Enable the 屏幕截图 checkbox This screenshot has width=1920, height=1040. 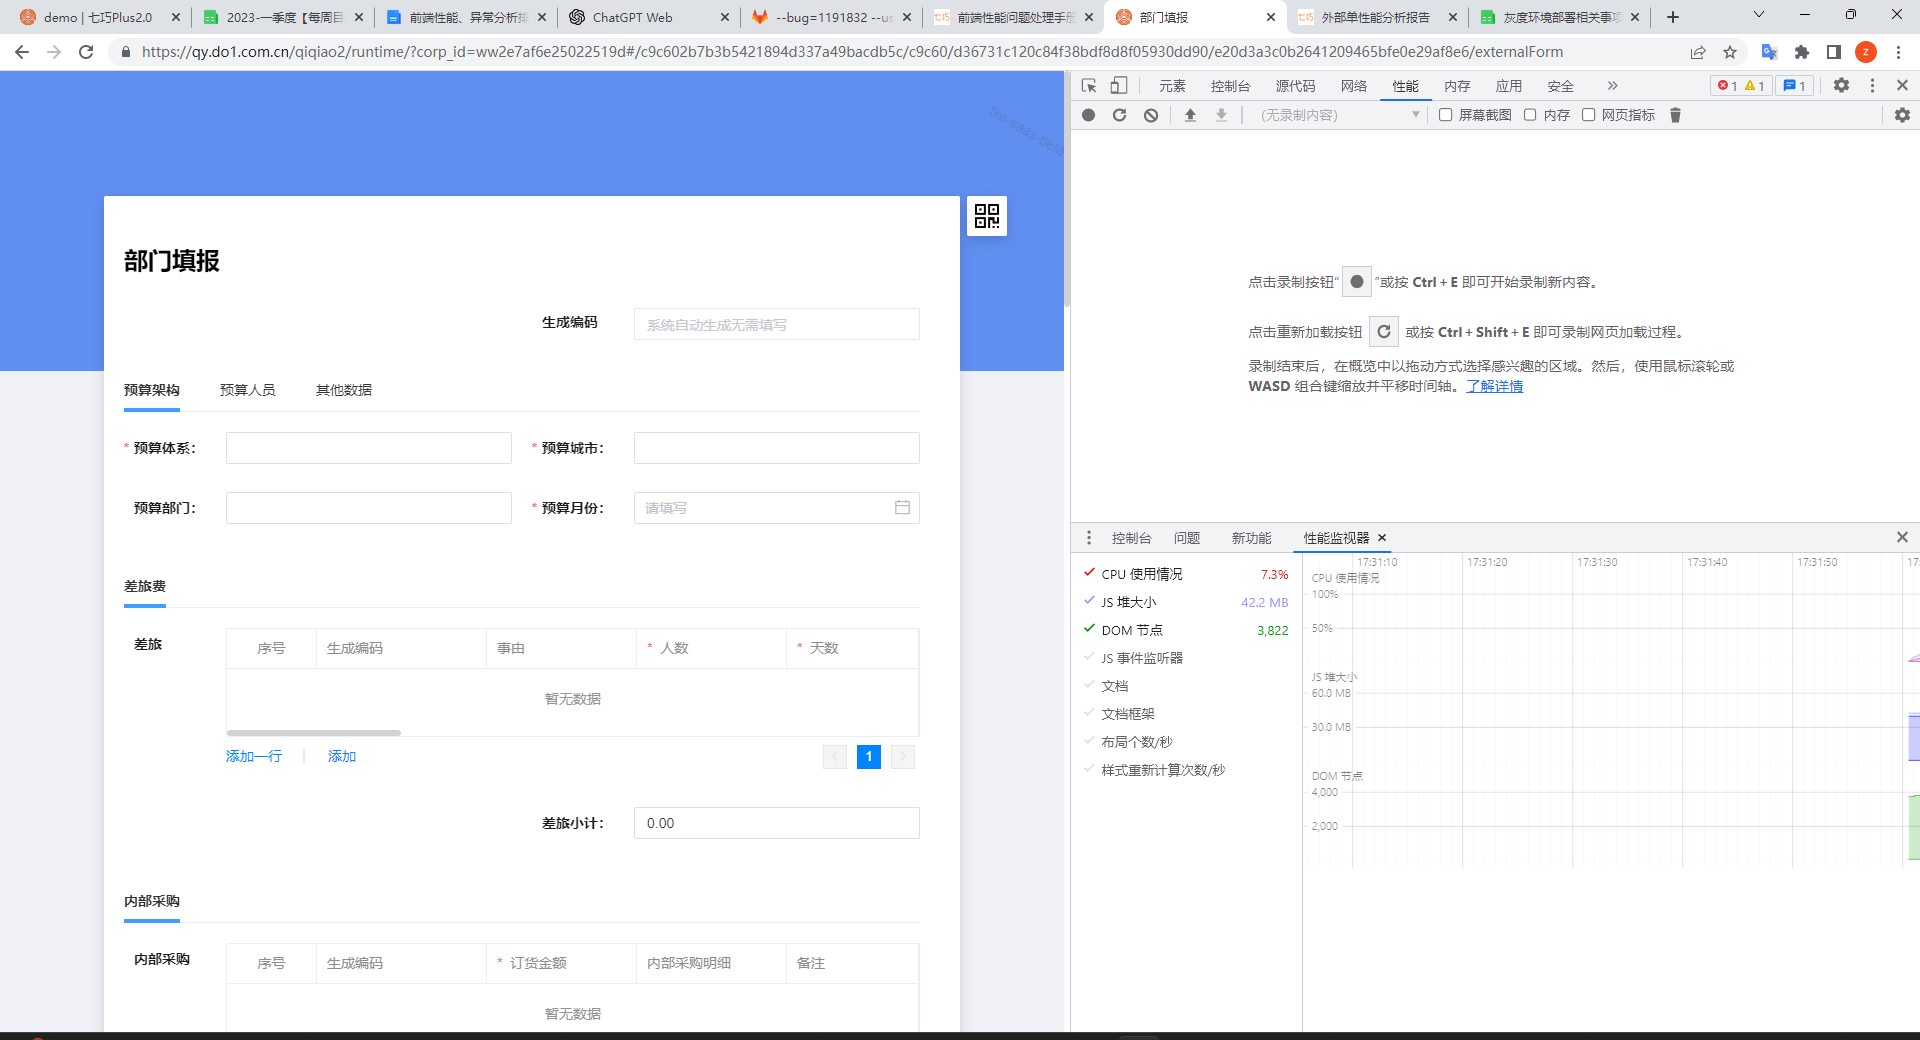tap(1445, 115)
